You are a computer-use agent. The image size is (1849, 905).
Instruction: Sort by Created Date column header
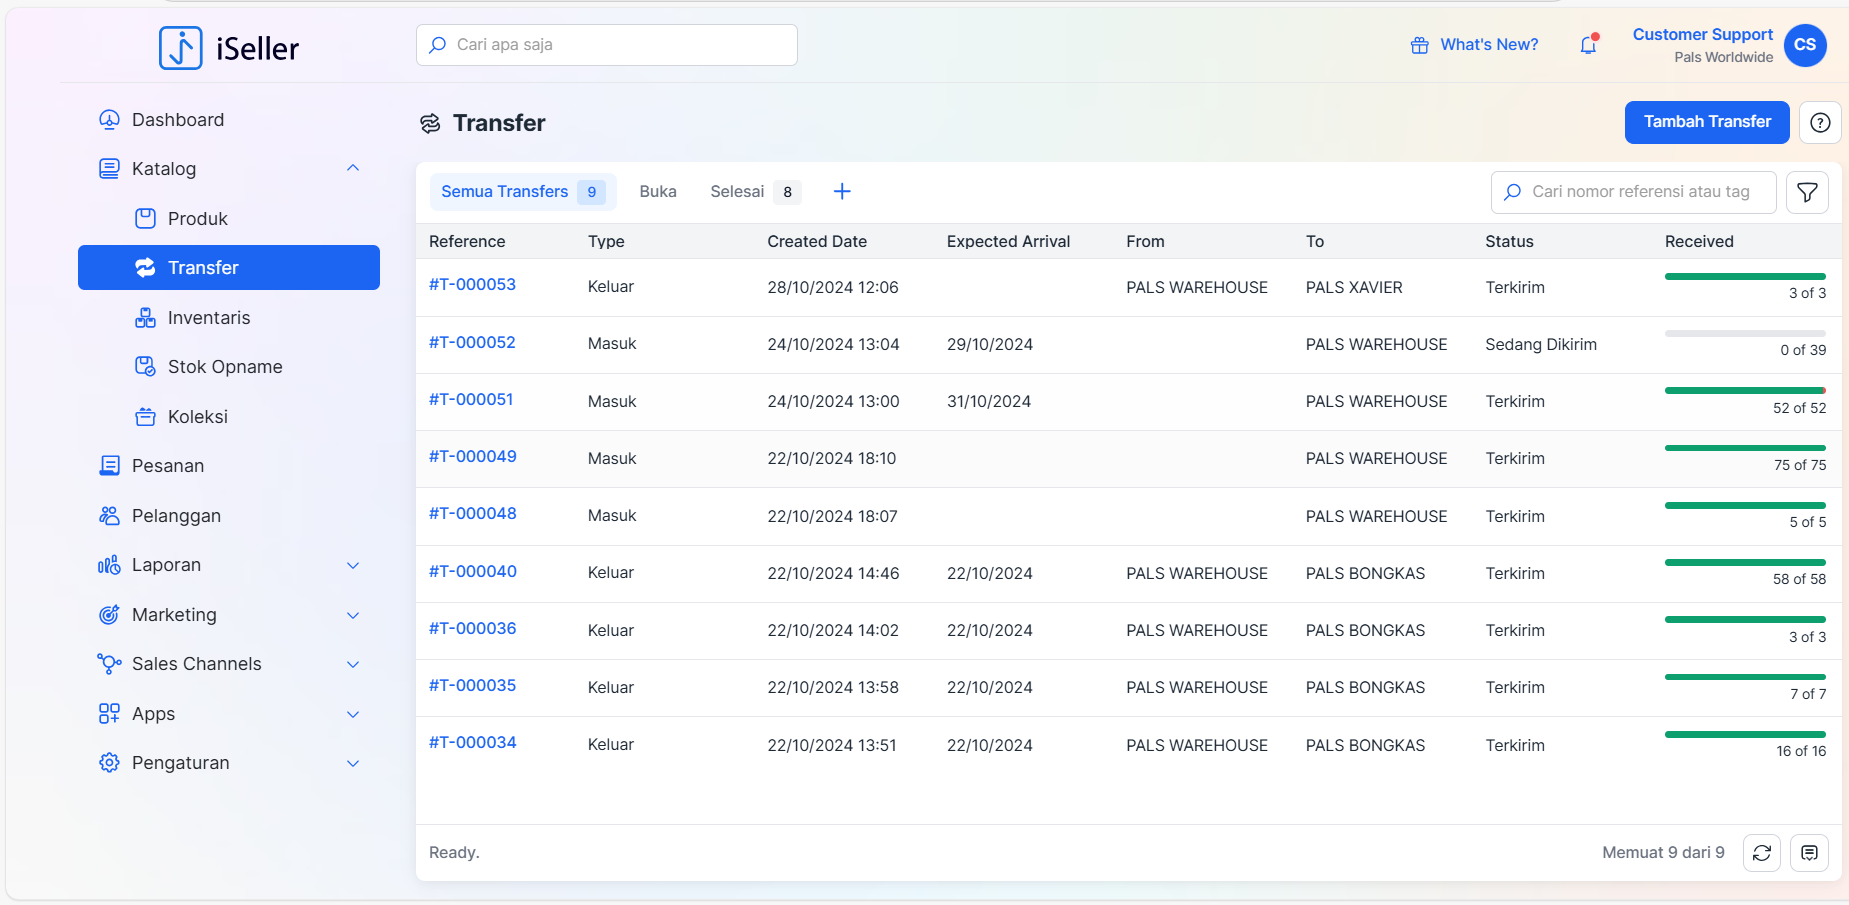pos(817,241)
